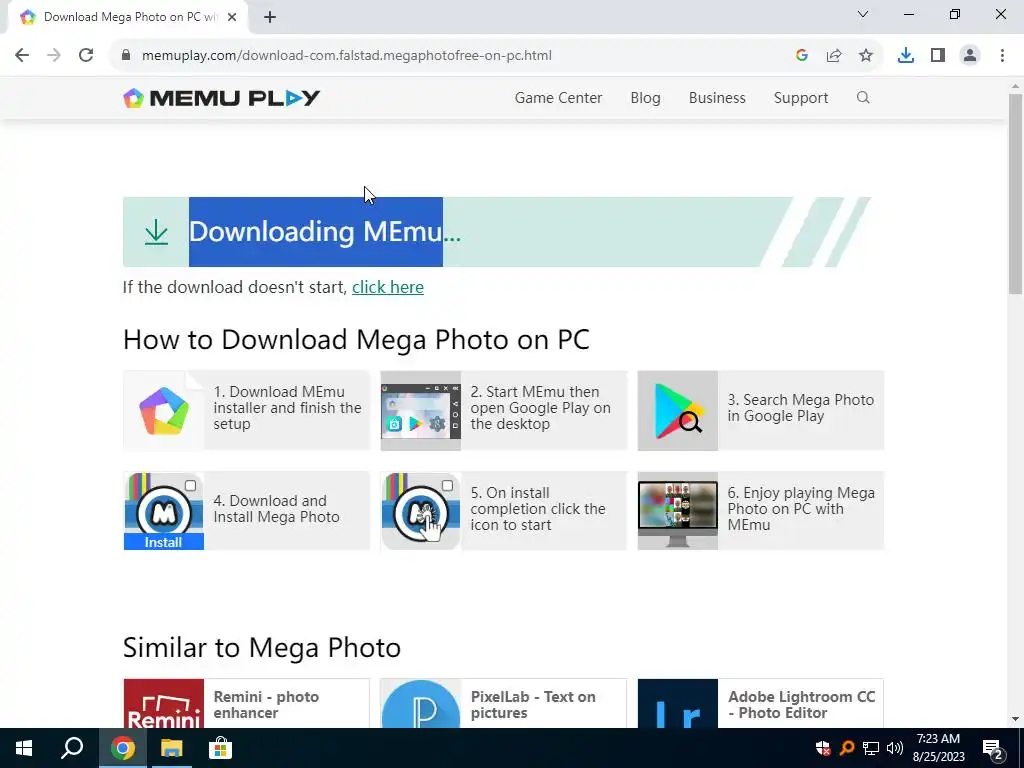Open the Remini photo enhancer link
Screen dimensions: 1024x768
(x=266, y=705)
